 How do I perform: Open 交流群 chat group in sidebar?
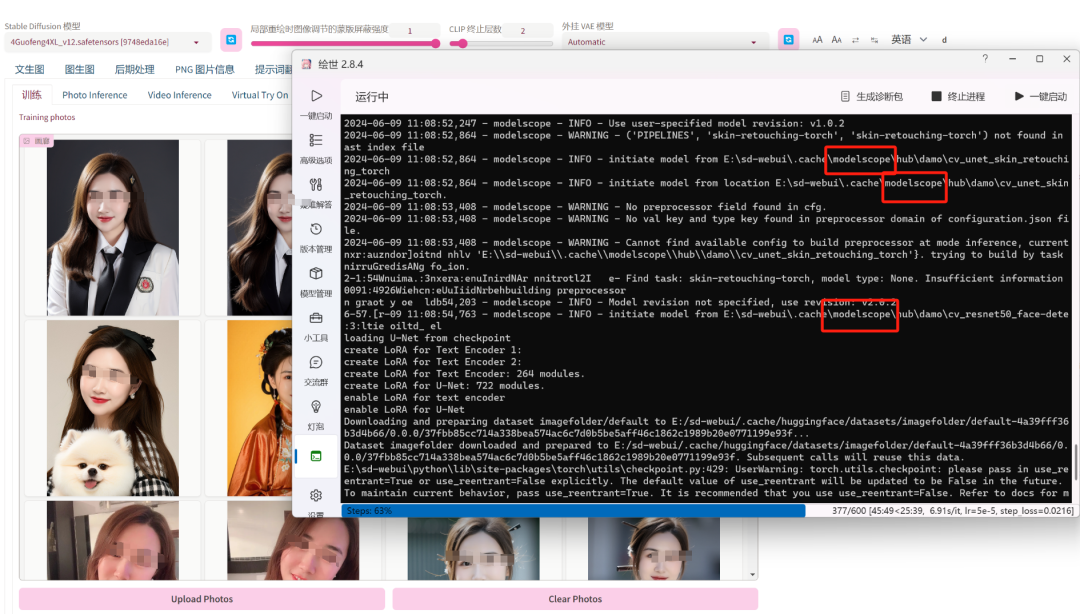[x=316, y=370]
